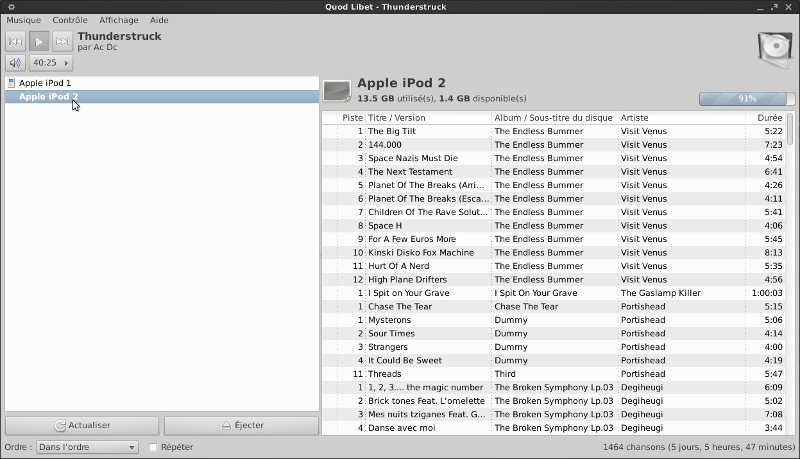The width and height of the screenshot is (800, 459).
Task: Click the previous track button
Action: click(15, 41)
